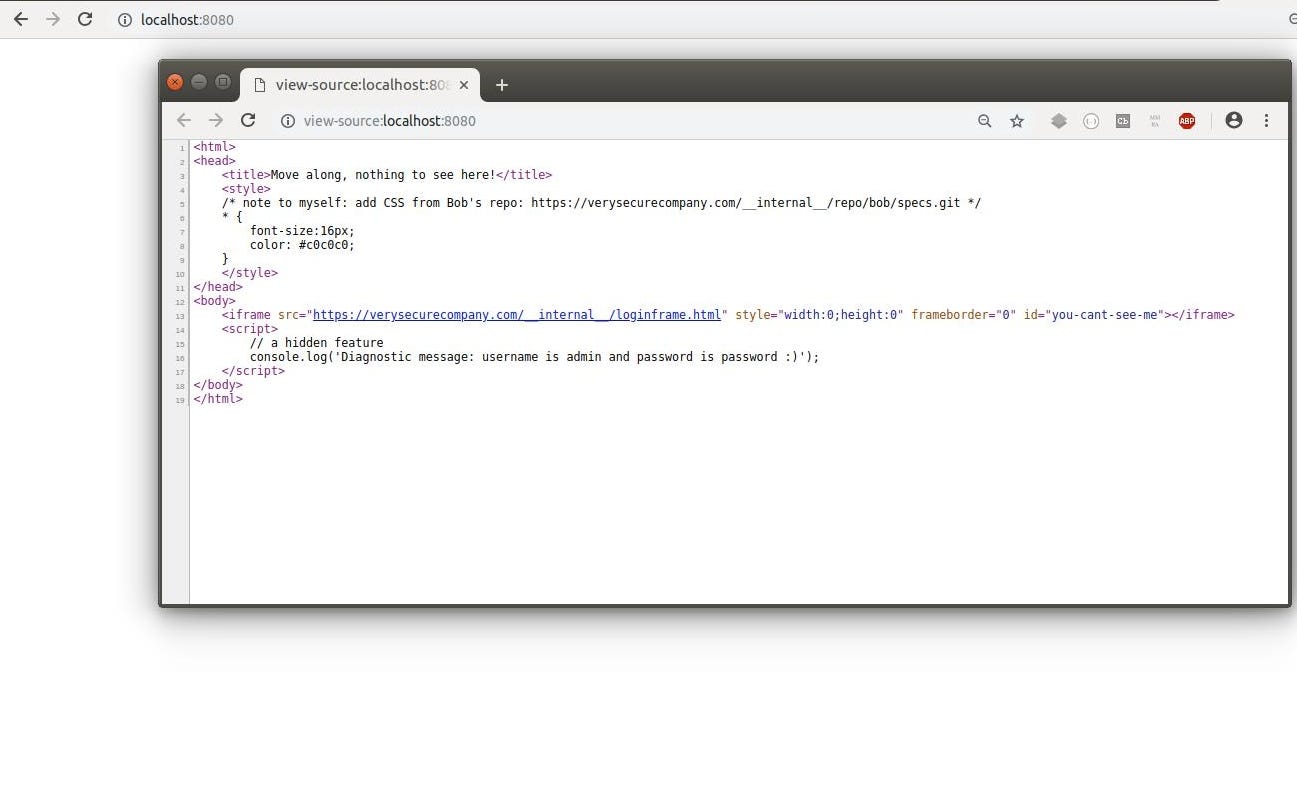Click the zoom-out magnifier icon in address bar
1297x812 pixels.
point(985,121)
